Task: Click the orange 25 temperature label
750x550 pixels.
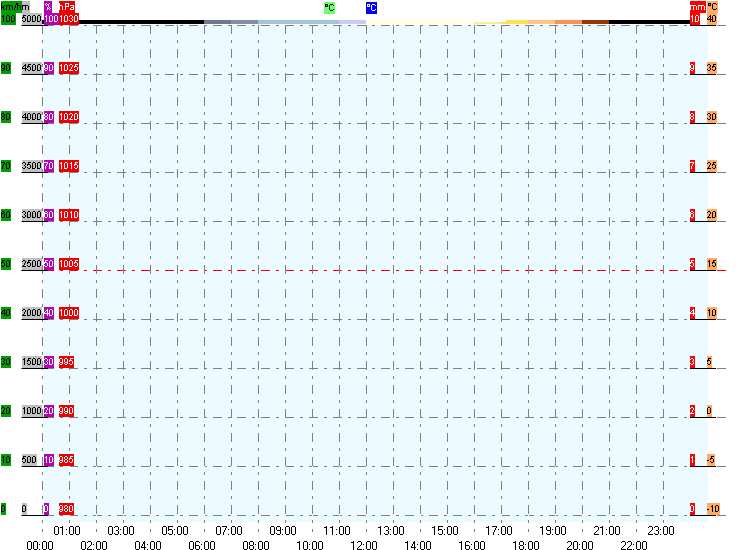Action: coord(712,166)
